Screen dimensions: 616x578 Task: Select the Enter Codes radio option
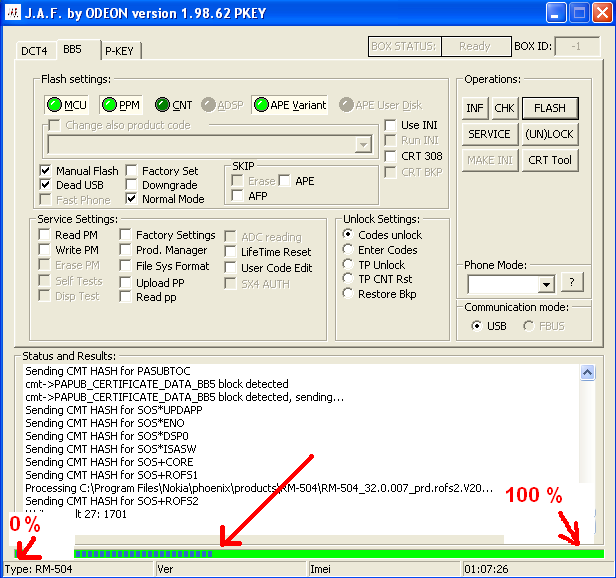[x=348, y=250]
